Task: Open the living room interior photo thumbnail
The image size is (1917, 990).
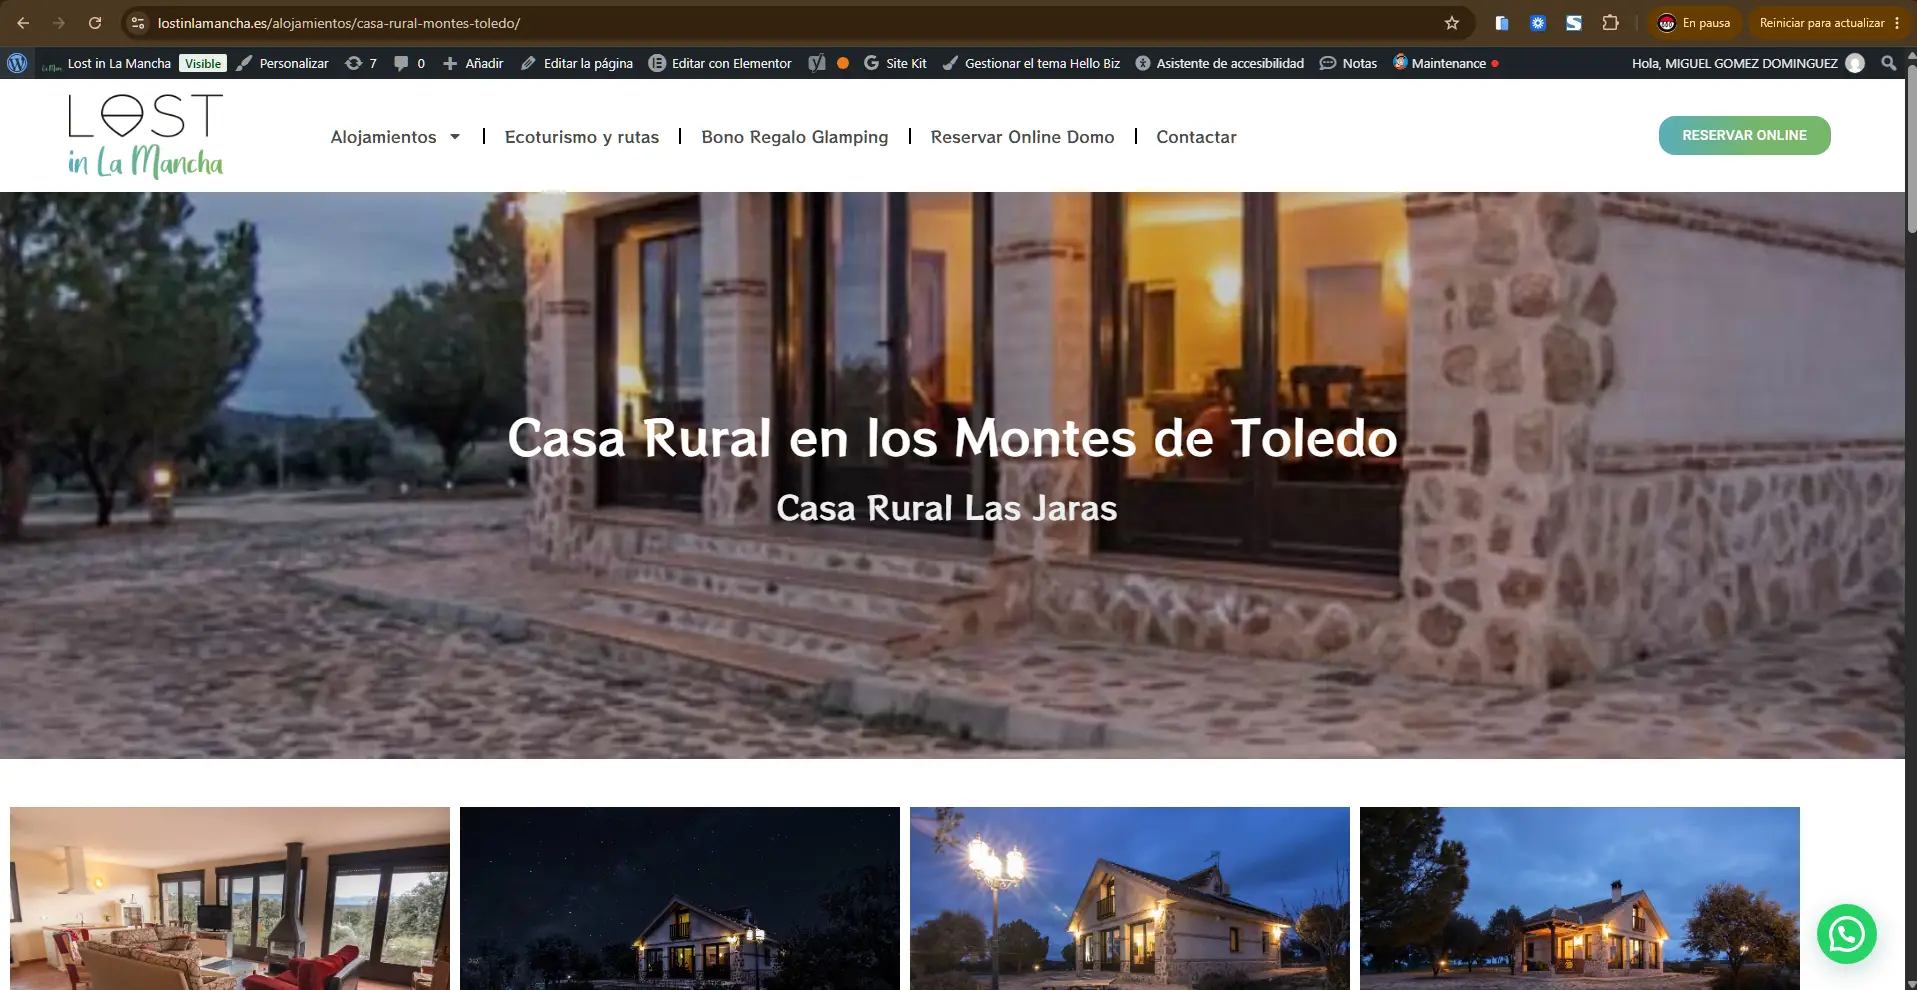Action: coord(230,898)
